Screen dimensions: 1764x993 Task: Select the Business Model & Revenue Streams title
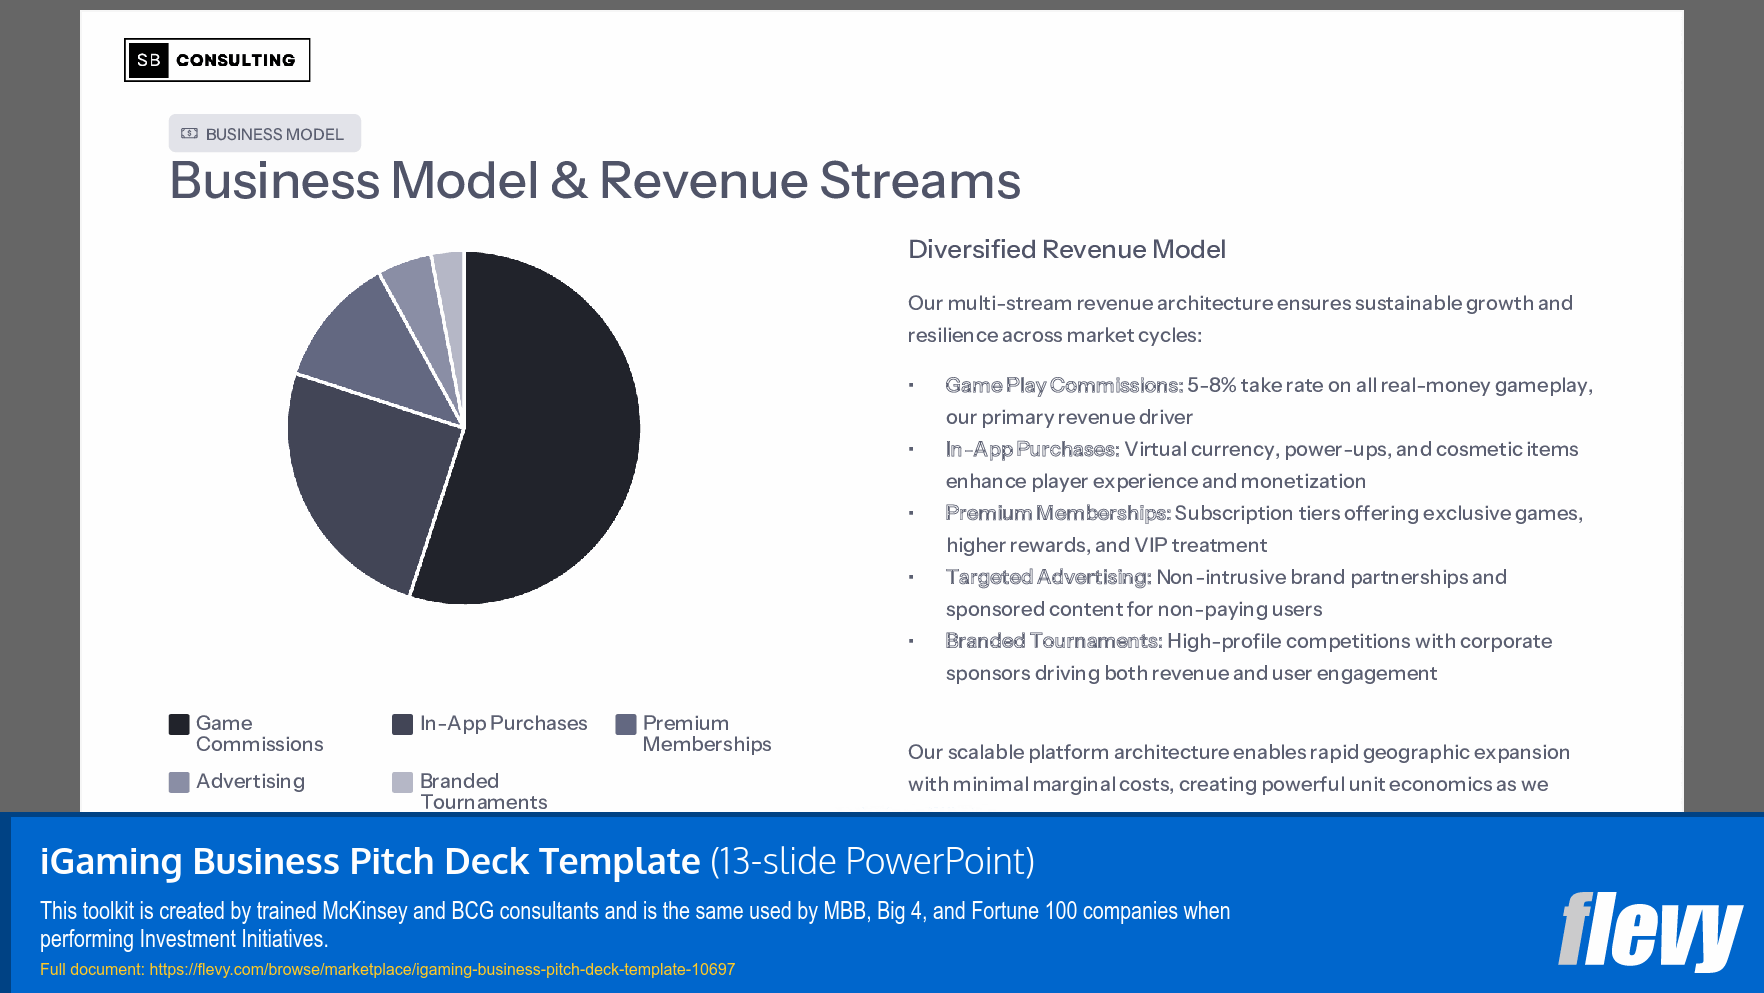pos(594,181)
